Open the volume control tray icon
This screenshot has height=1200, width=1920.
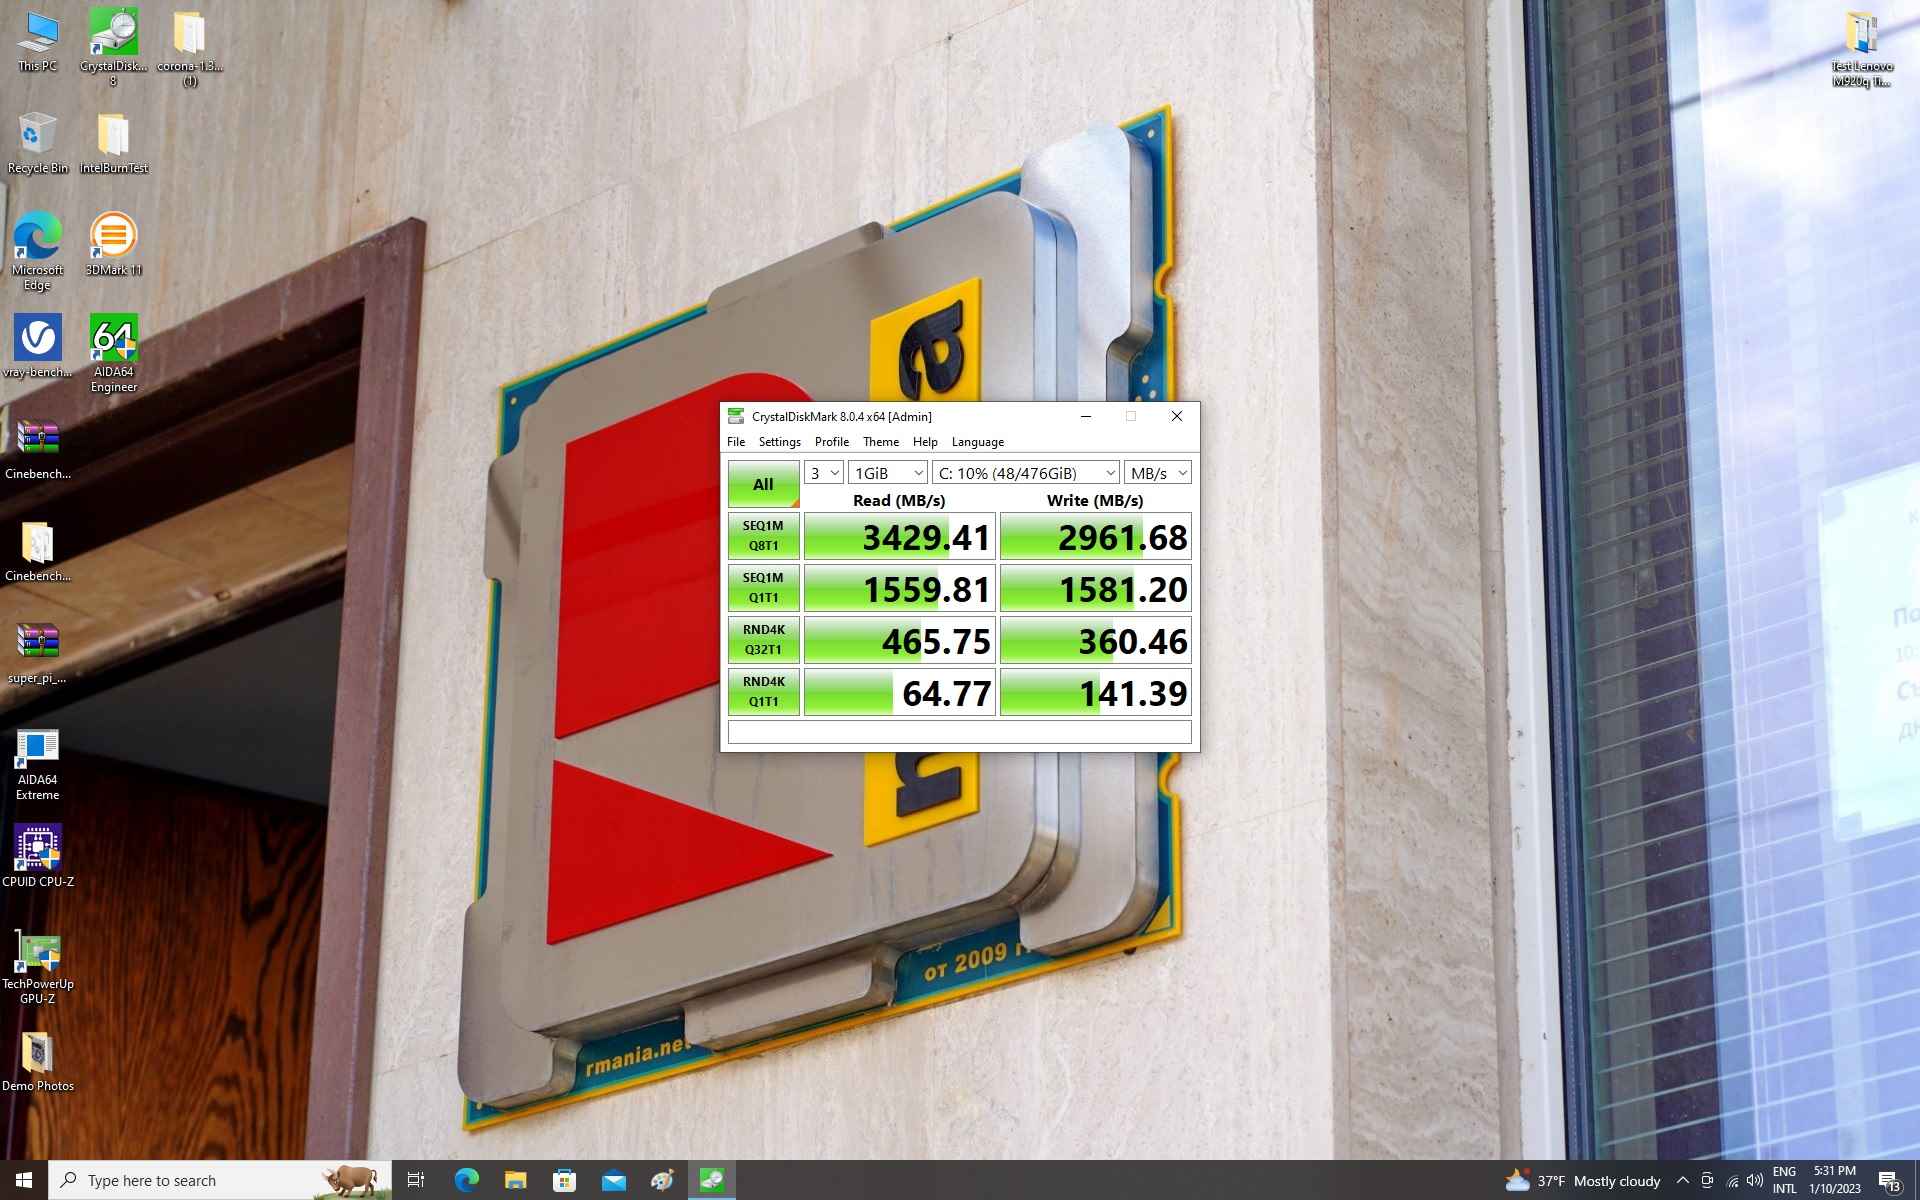(1755, 1181)
